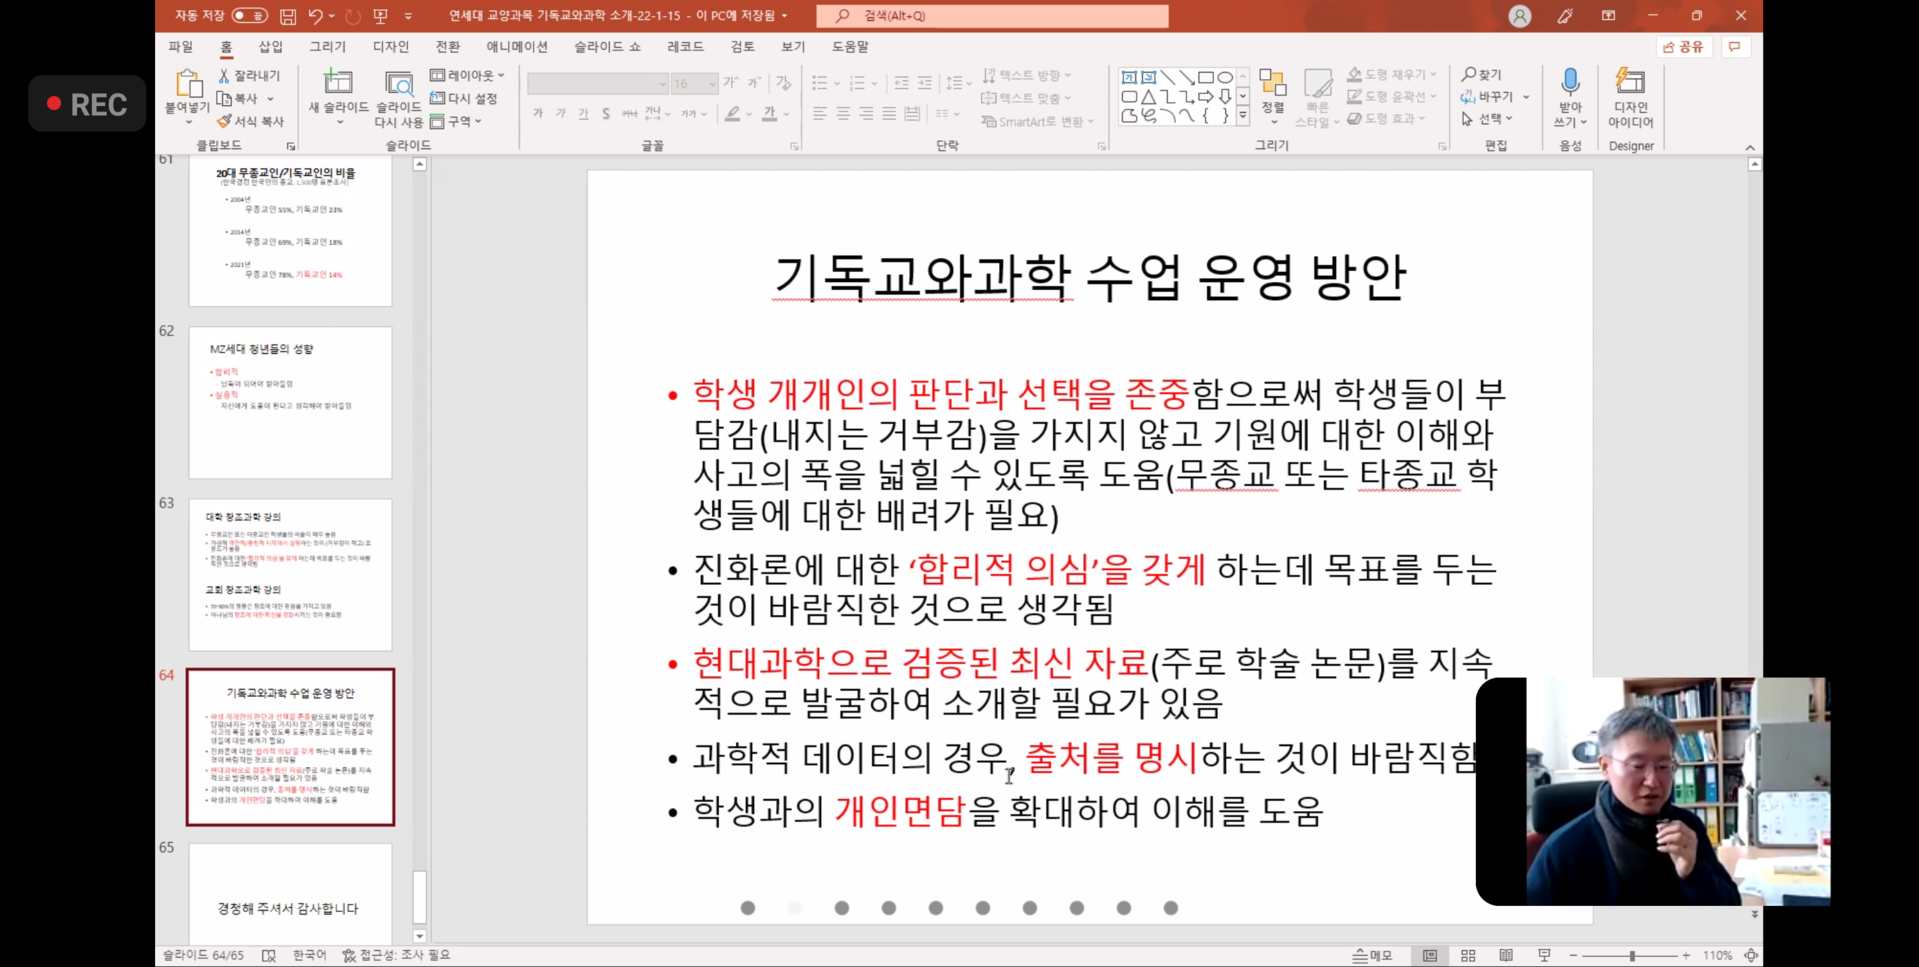This screenshot has height=967, width=1919.
Task: Center align text
Action: (843, 114)
